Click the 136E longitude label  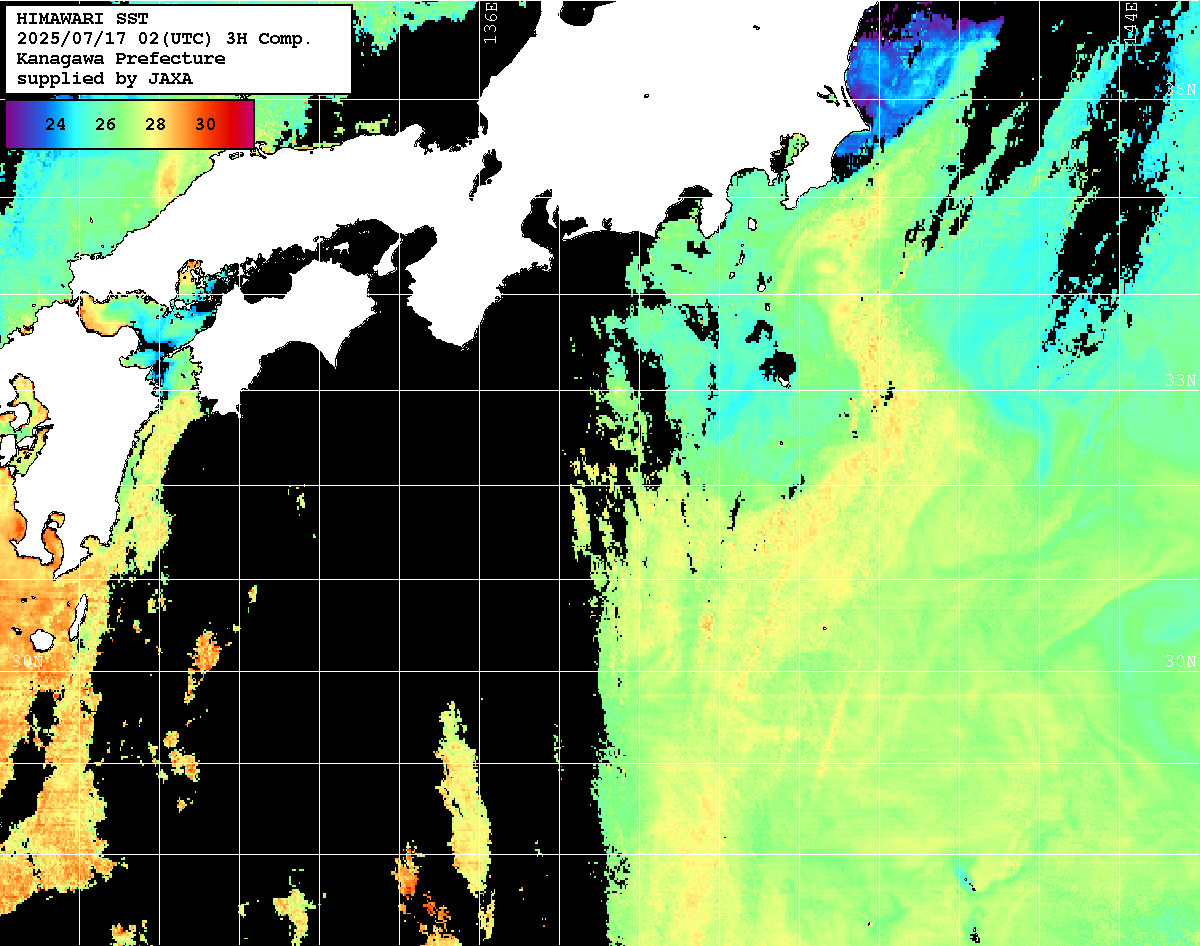click(x=489, y=22)
